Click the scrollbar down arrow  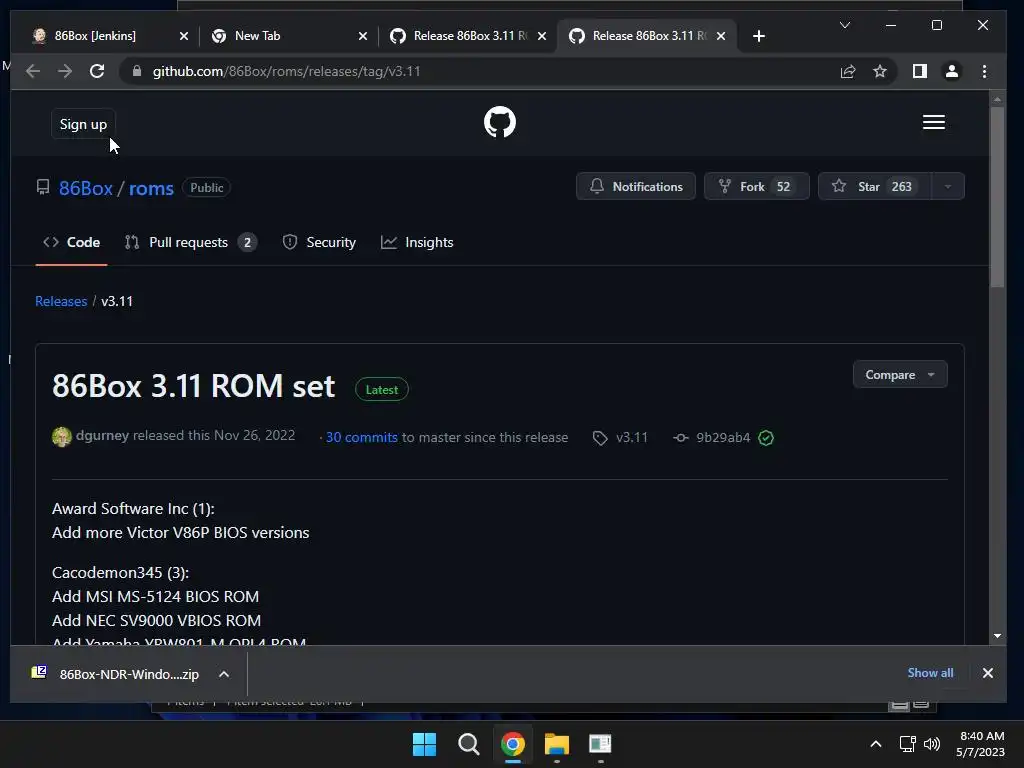tap(997, 636)
